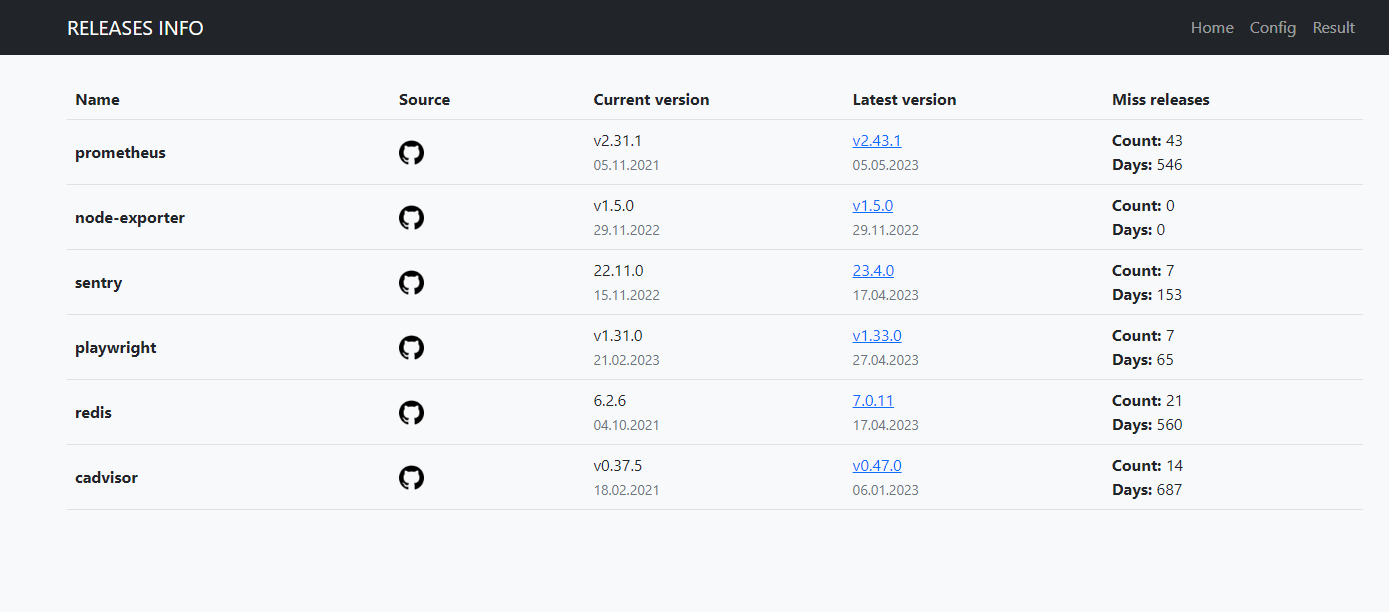Click the Miss releases column header
The height and width of the screenshot is (612, 1389).
pyautogui.click(x=1161, y=100)
